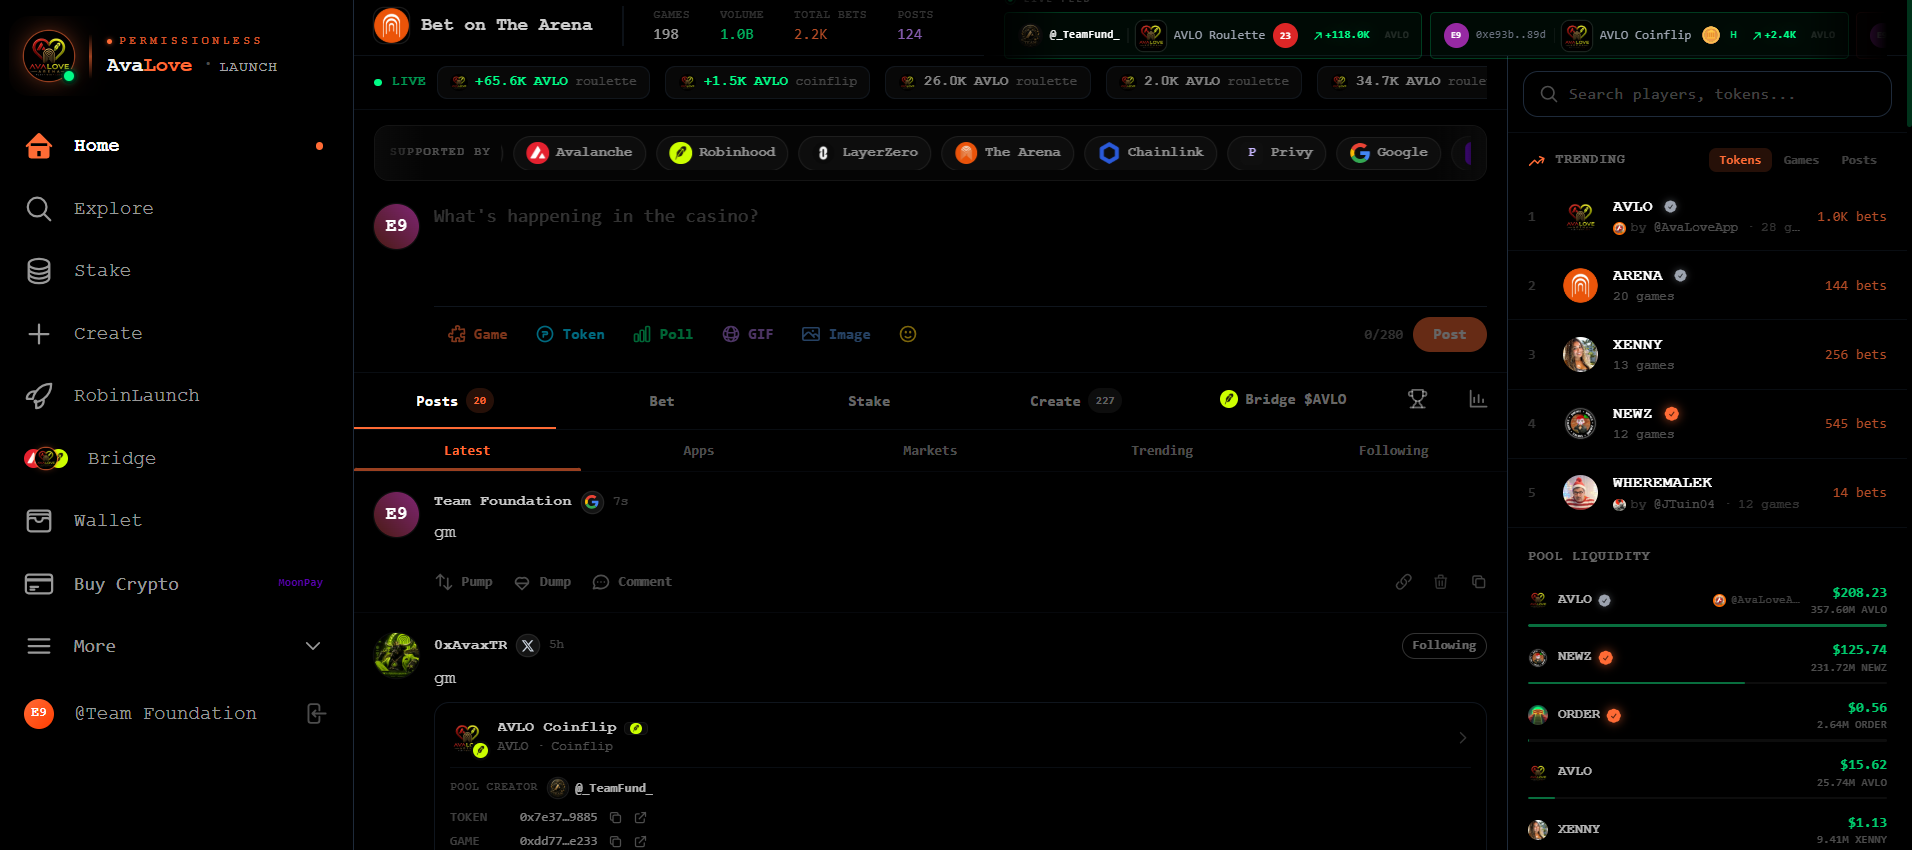This screenshot has height=850, width=1912.
Task: Select the Posts filter in Trending panel
Action: [1859, 160]
